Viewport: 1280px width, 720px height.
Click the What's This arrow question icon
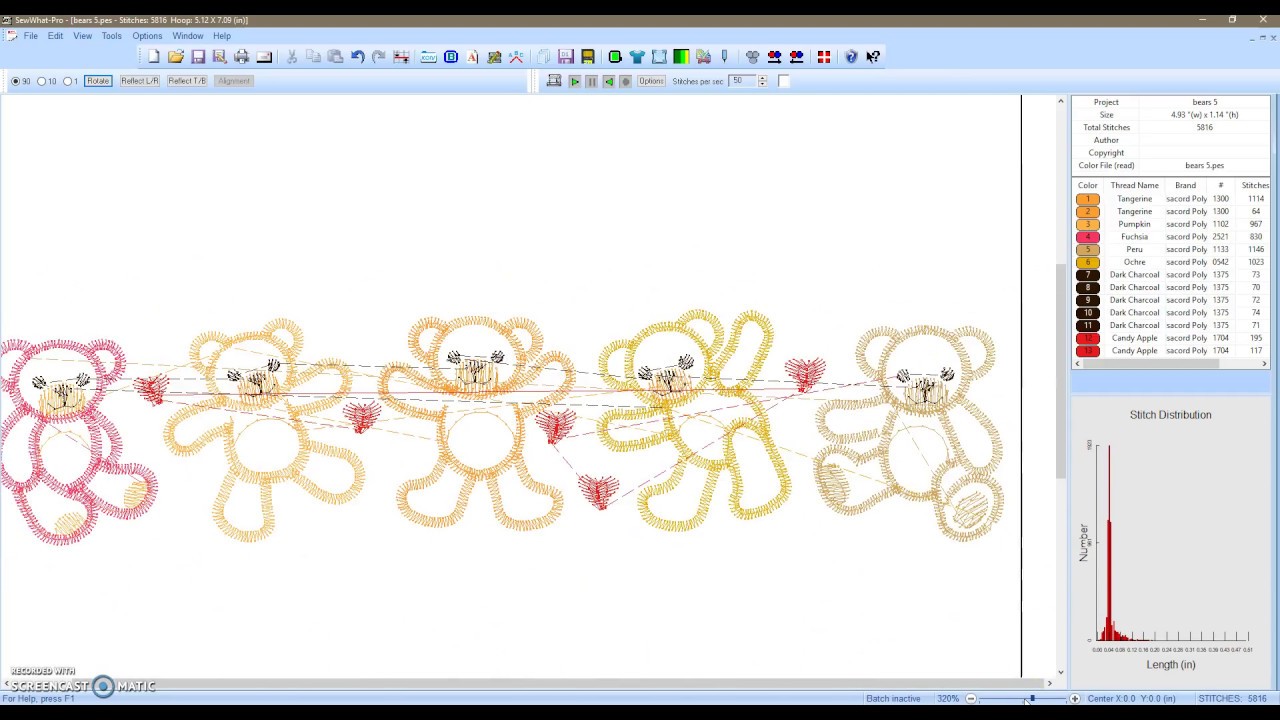[873, 57]
